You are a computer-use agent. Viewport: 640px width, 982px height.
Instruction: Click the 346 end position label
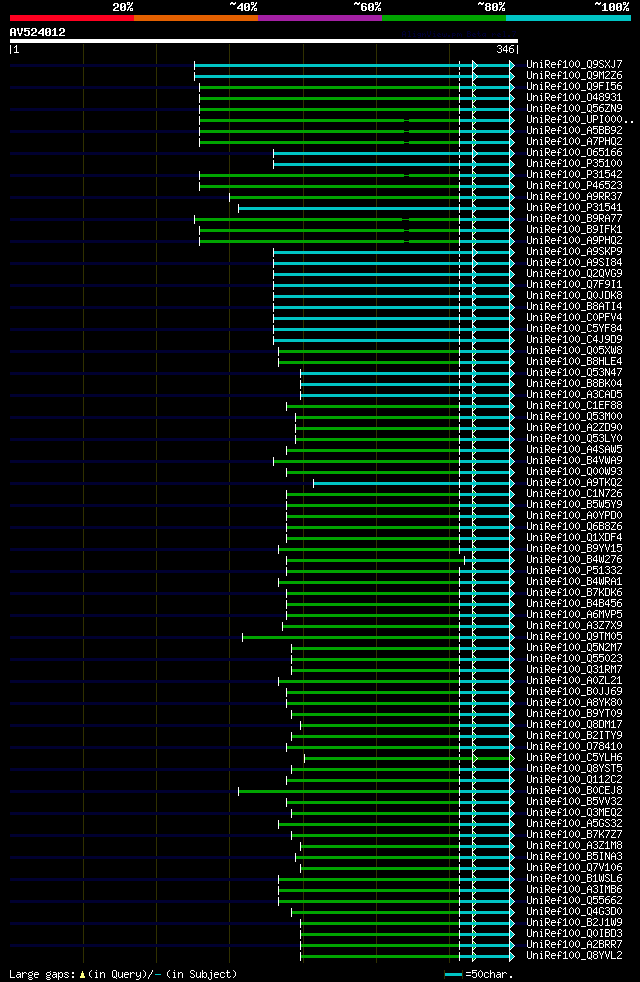pyautogui.click(x=505, y=49)
